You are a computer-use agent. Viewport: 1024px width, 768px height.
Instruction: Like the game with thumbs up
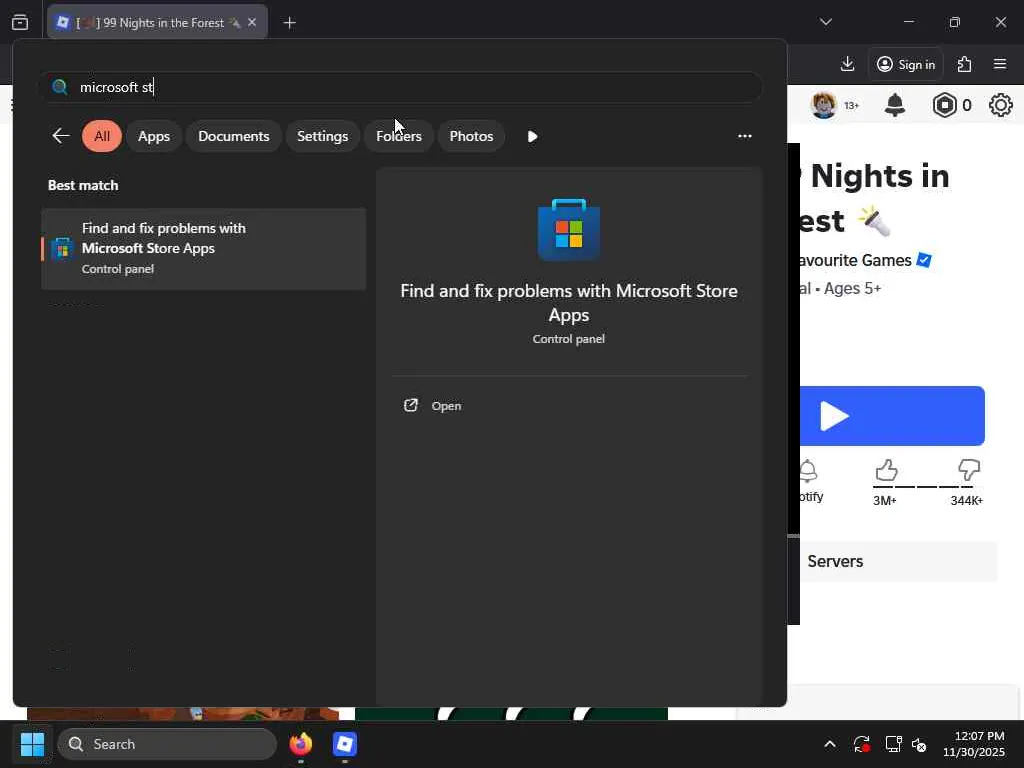tap(886, 470)
